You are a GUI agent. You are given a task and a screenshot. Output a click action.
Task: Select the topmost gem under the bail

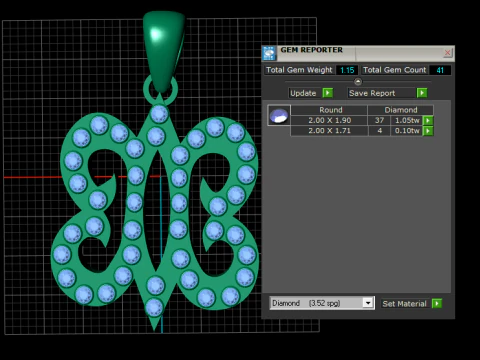pos(159,114)
